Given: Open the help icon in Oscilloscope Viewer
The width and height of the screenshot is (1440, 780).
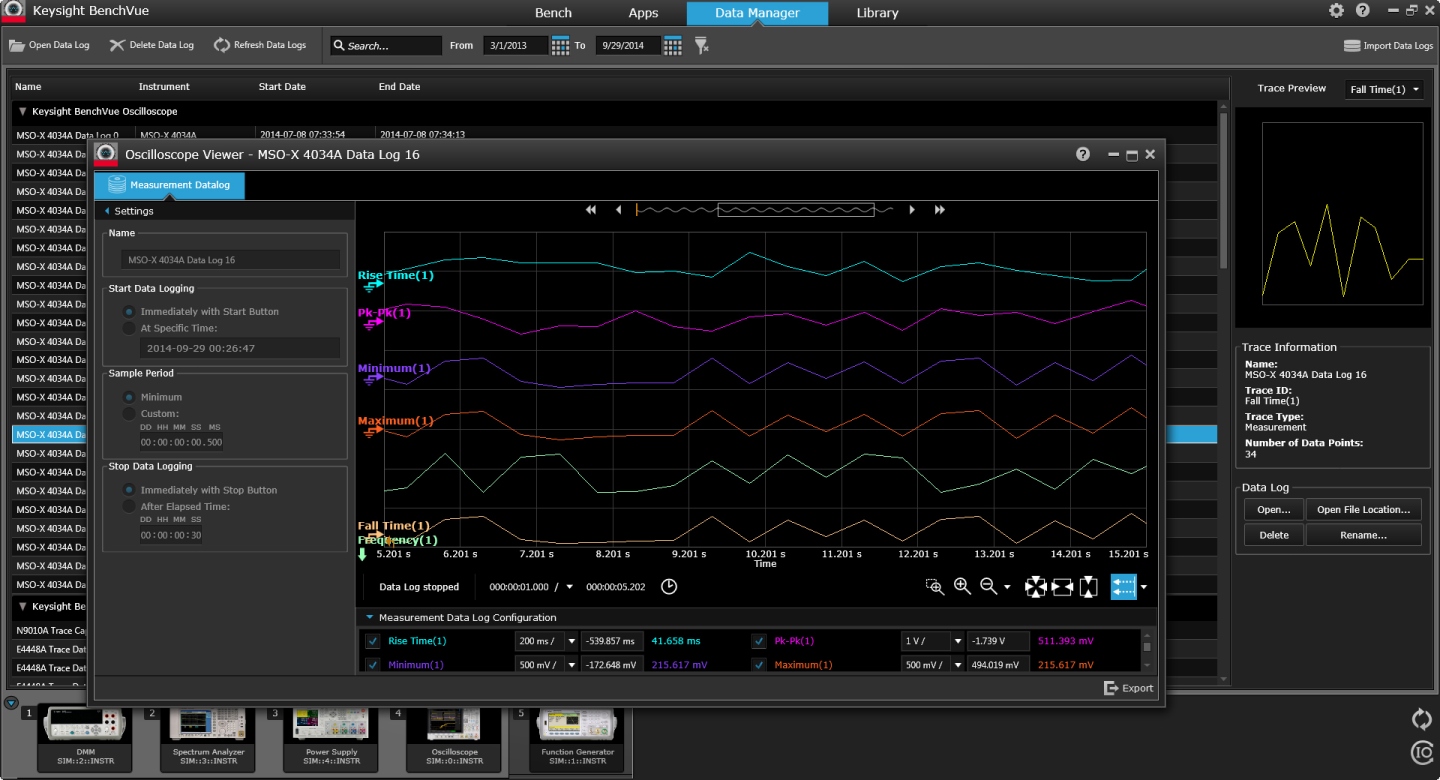Looking at the screenshot, I should (x=1082, y=154).
